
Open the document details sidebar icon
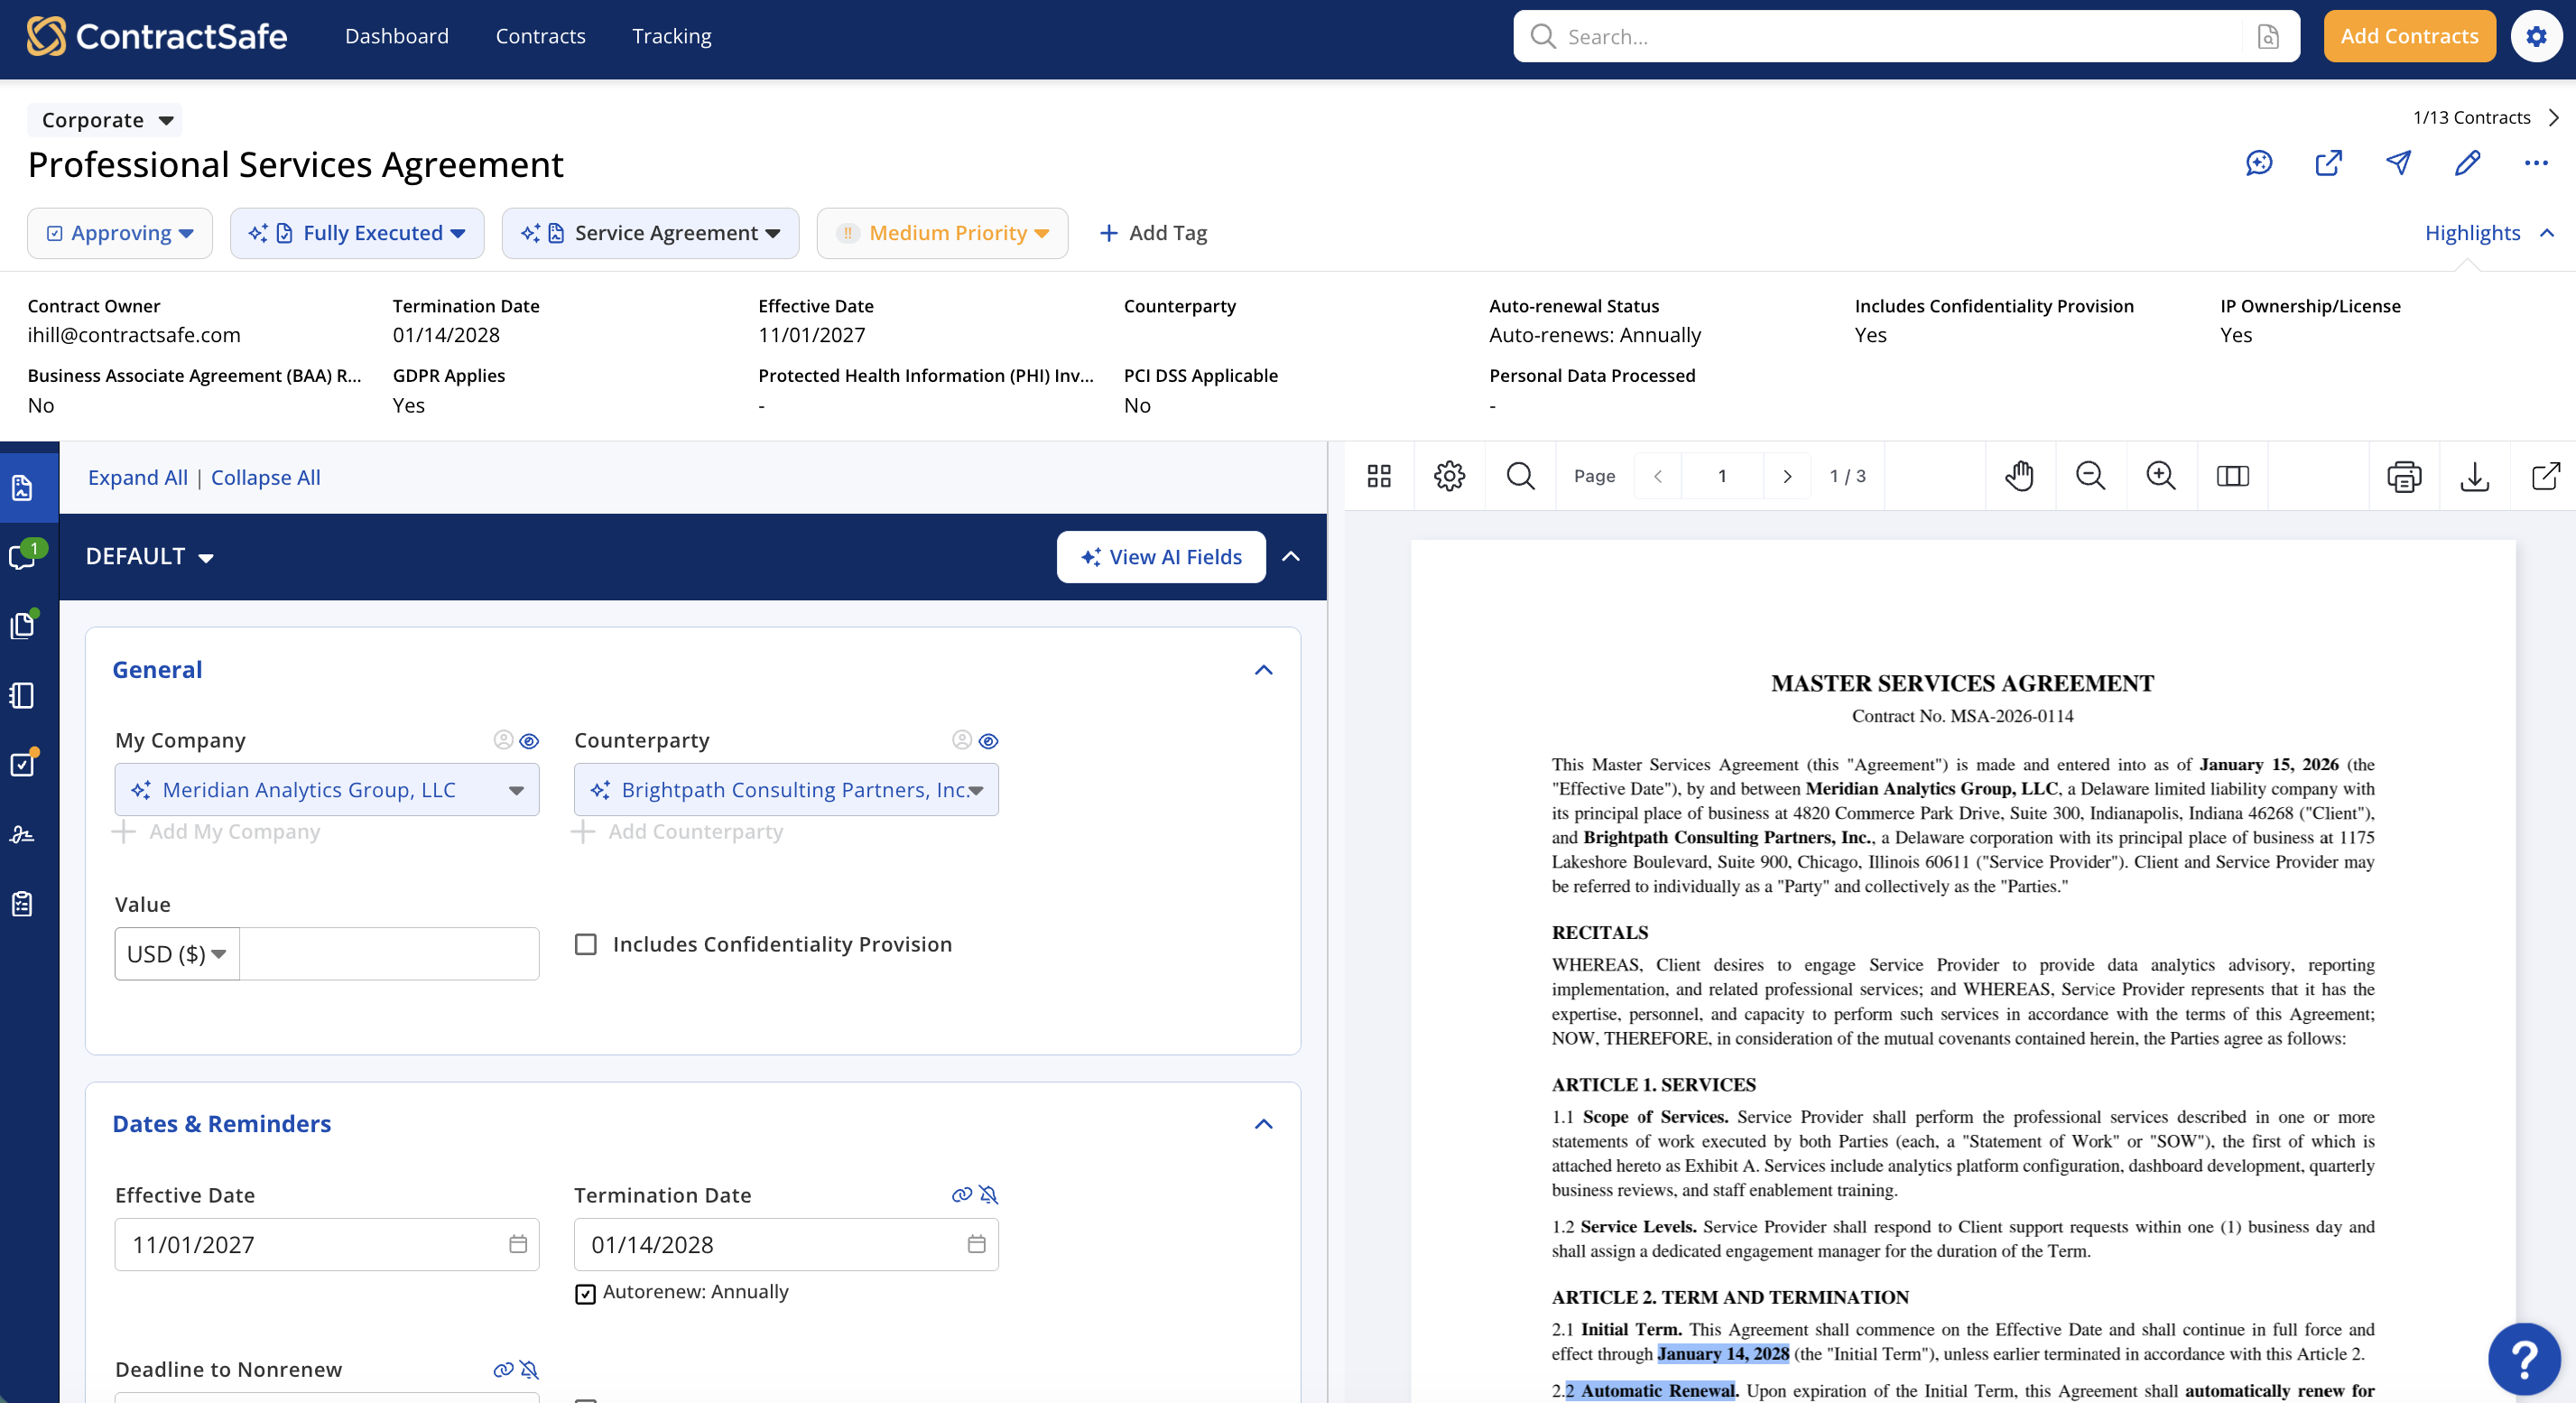22,487
